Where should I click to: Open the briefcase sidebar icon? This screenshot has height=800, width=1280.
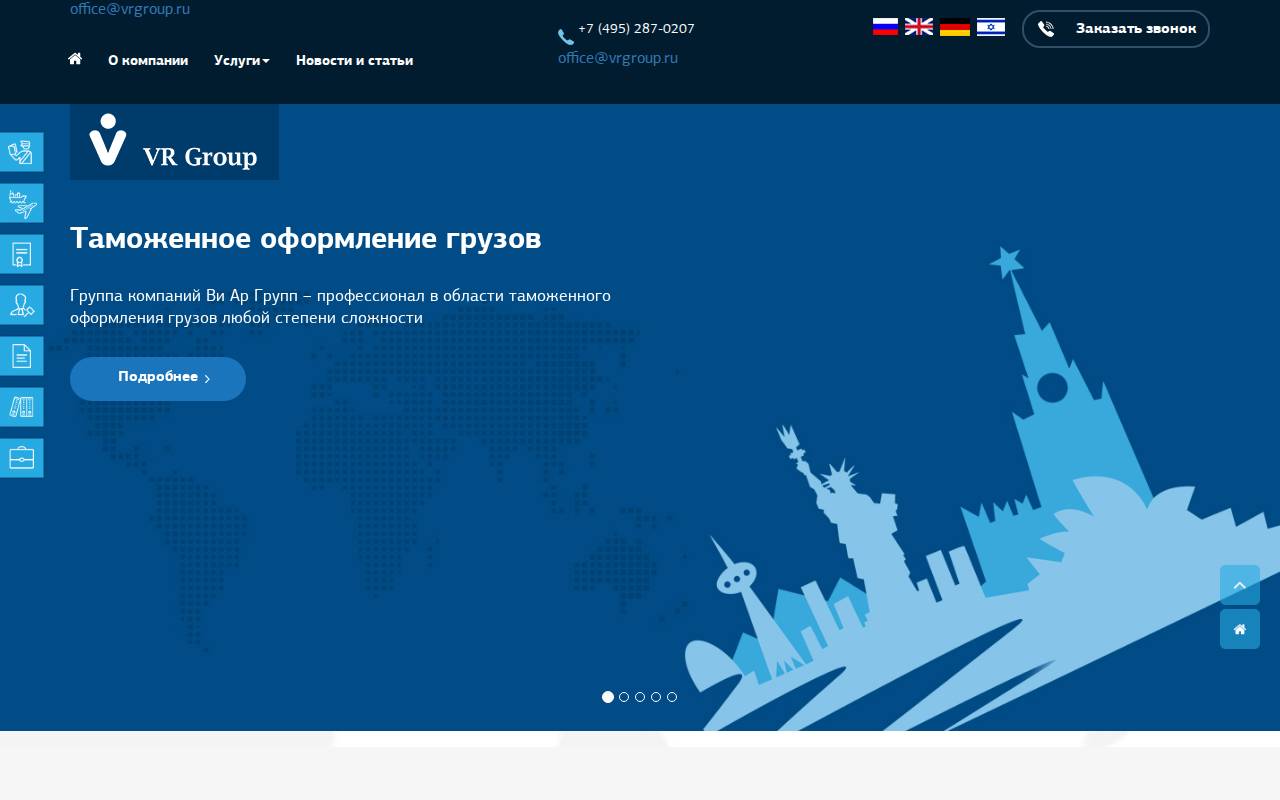(x=21, y=458)
